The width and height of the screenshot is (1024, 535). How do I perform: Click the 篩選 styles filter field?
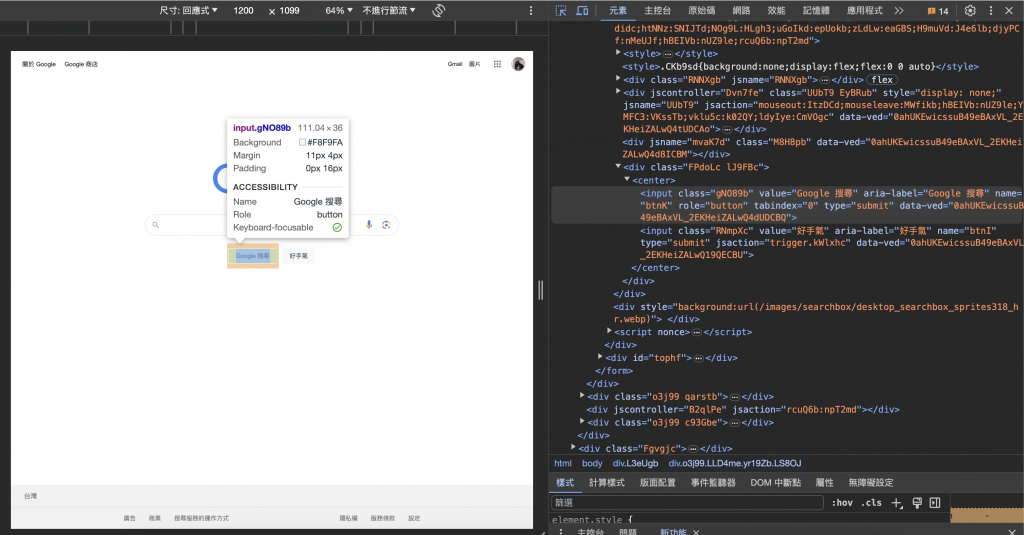(x=687, y=502)
